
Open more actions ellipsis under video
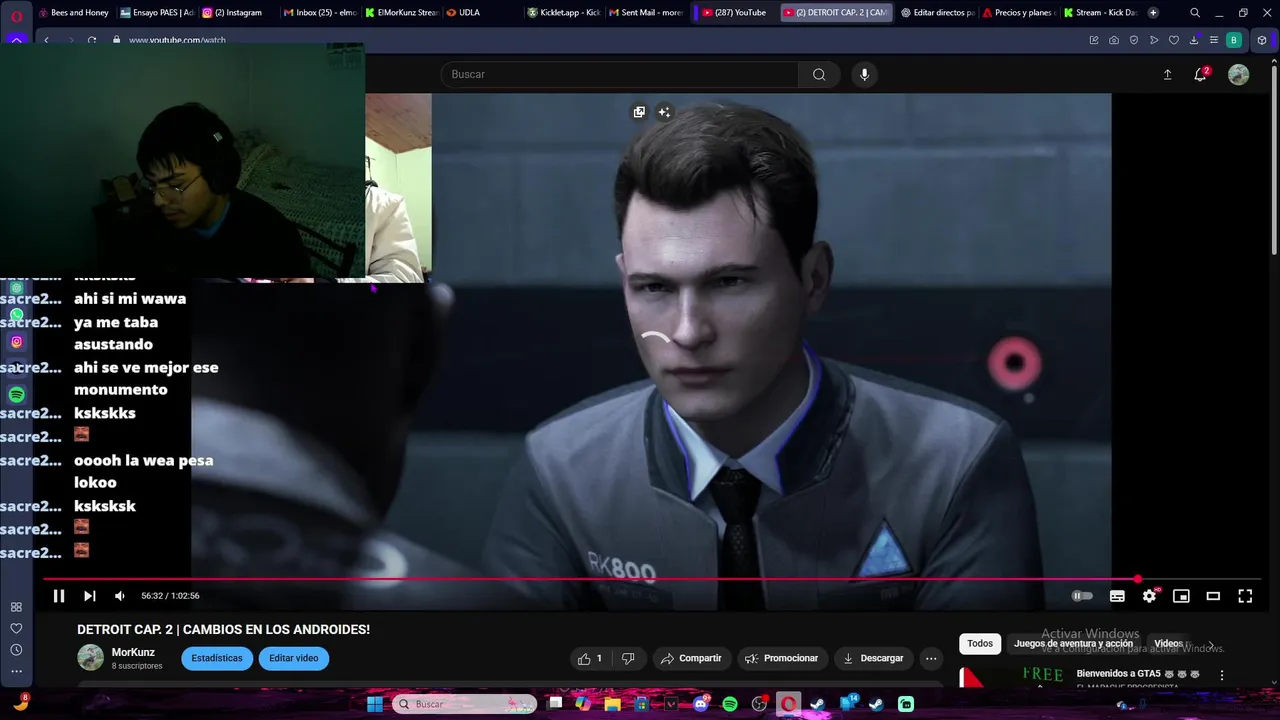[x=931, y=658]
